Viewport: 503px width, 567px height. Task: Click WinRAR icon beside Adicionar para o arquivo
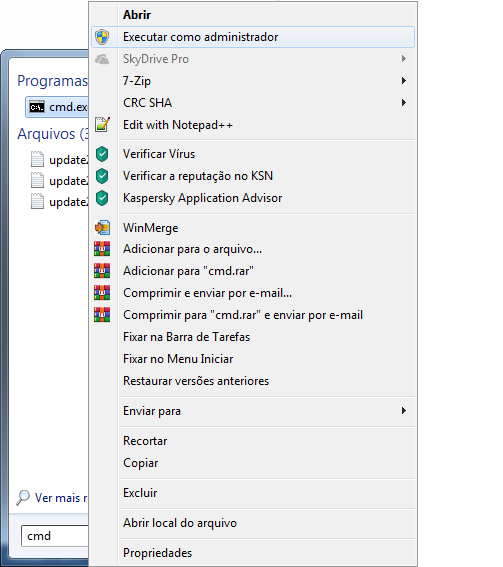tap(102, 249)
